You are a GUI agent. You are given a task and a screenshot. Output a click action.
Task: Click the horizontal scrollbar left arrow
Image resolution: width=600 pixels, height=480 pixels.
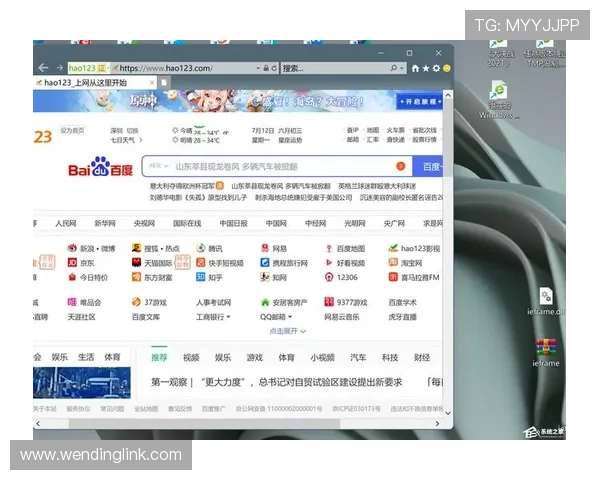(38, 423)
